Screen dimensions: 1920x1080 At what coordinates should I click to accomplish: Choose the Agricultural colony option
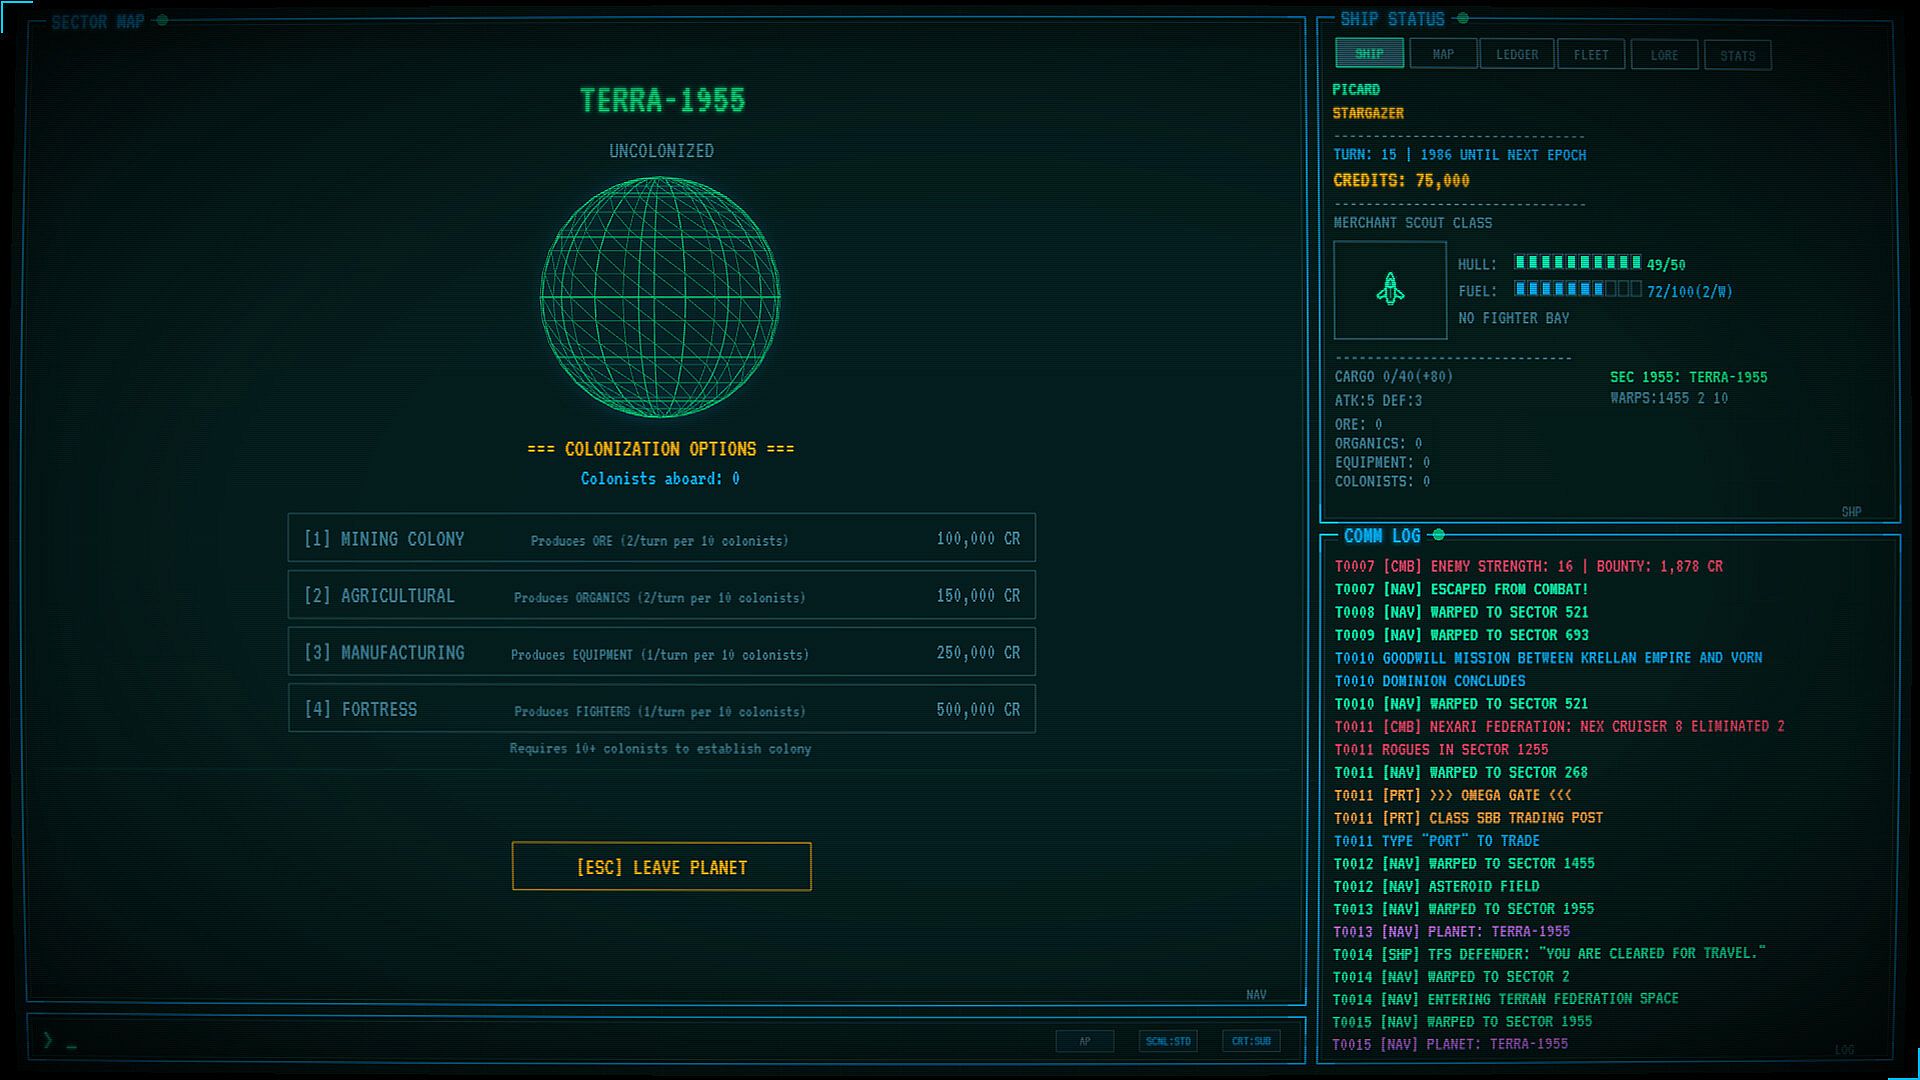click(x=661, y=595)
